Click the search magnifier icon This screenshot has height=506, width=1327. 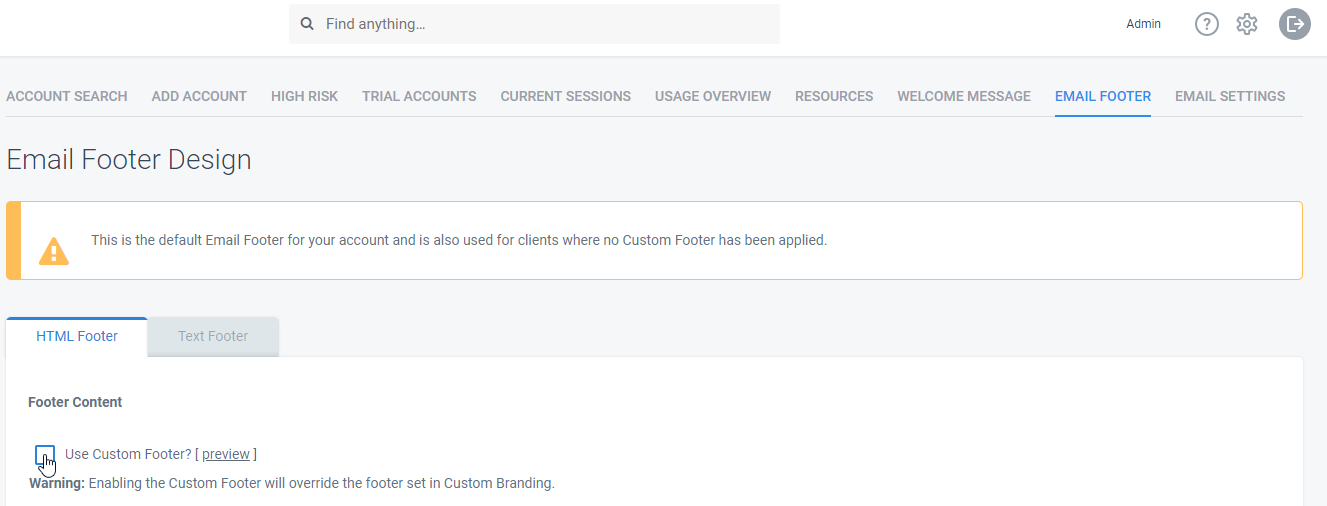tap(307, 24)
